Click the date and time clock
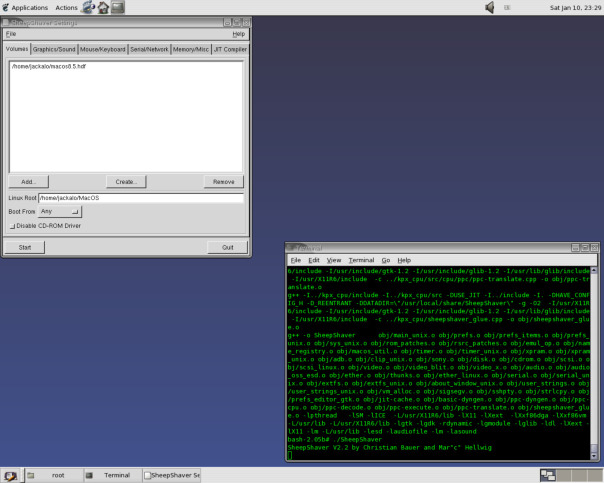Image resolution: width=604 pixels, height=483 pixels. [x=575, y=7]
